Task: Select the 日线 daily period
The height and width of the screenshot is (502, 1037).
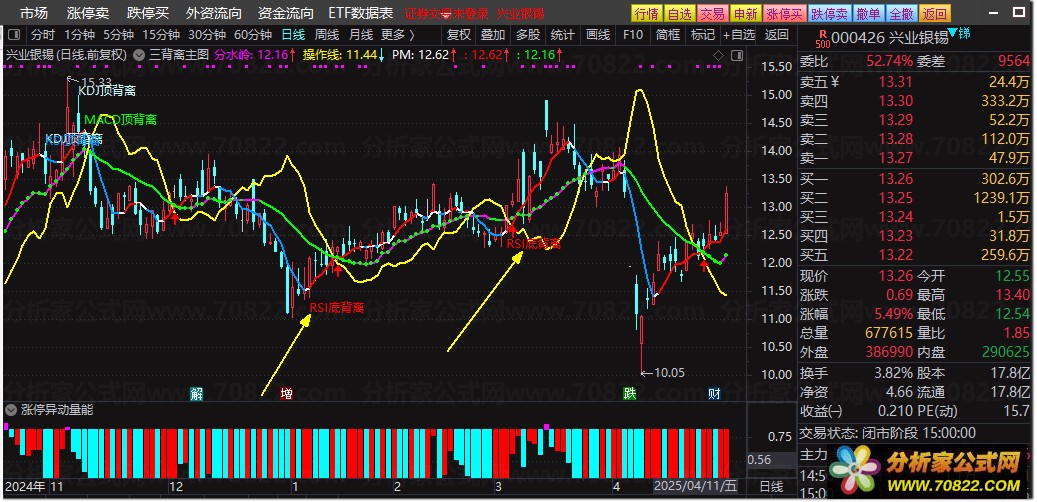Action: 293,35
